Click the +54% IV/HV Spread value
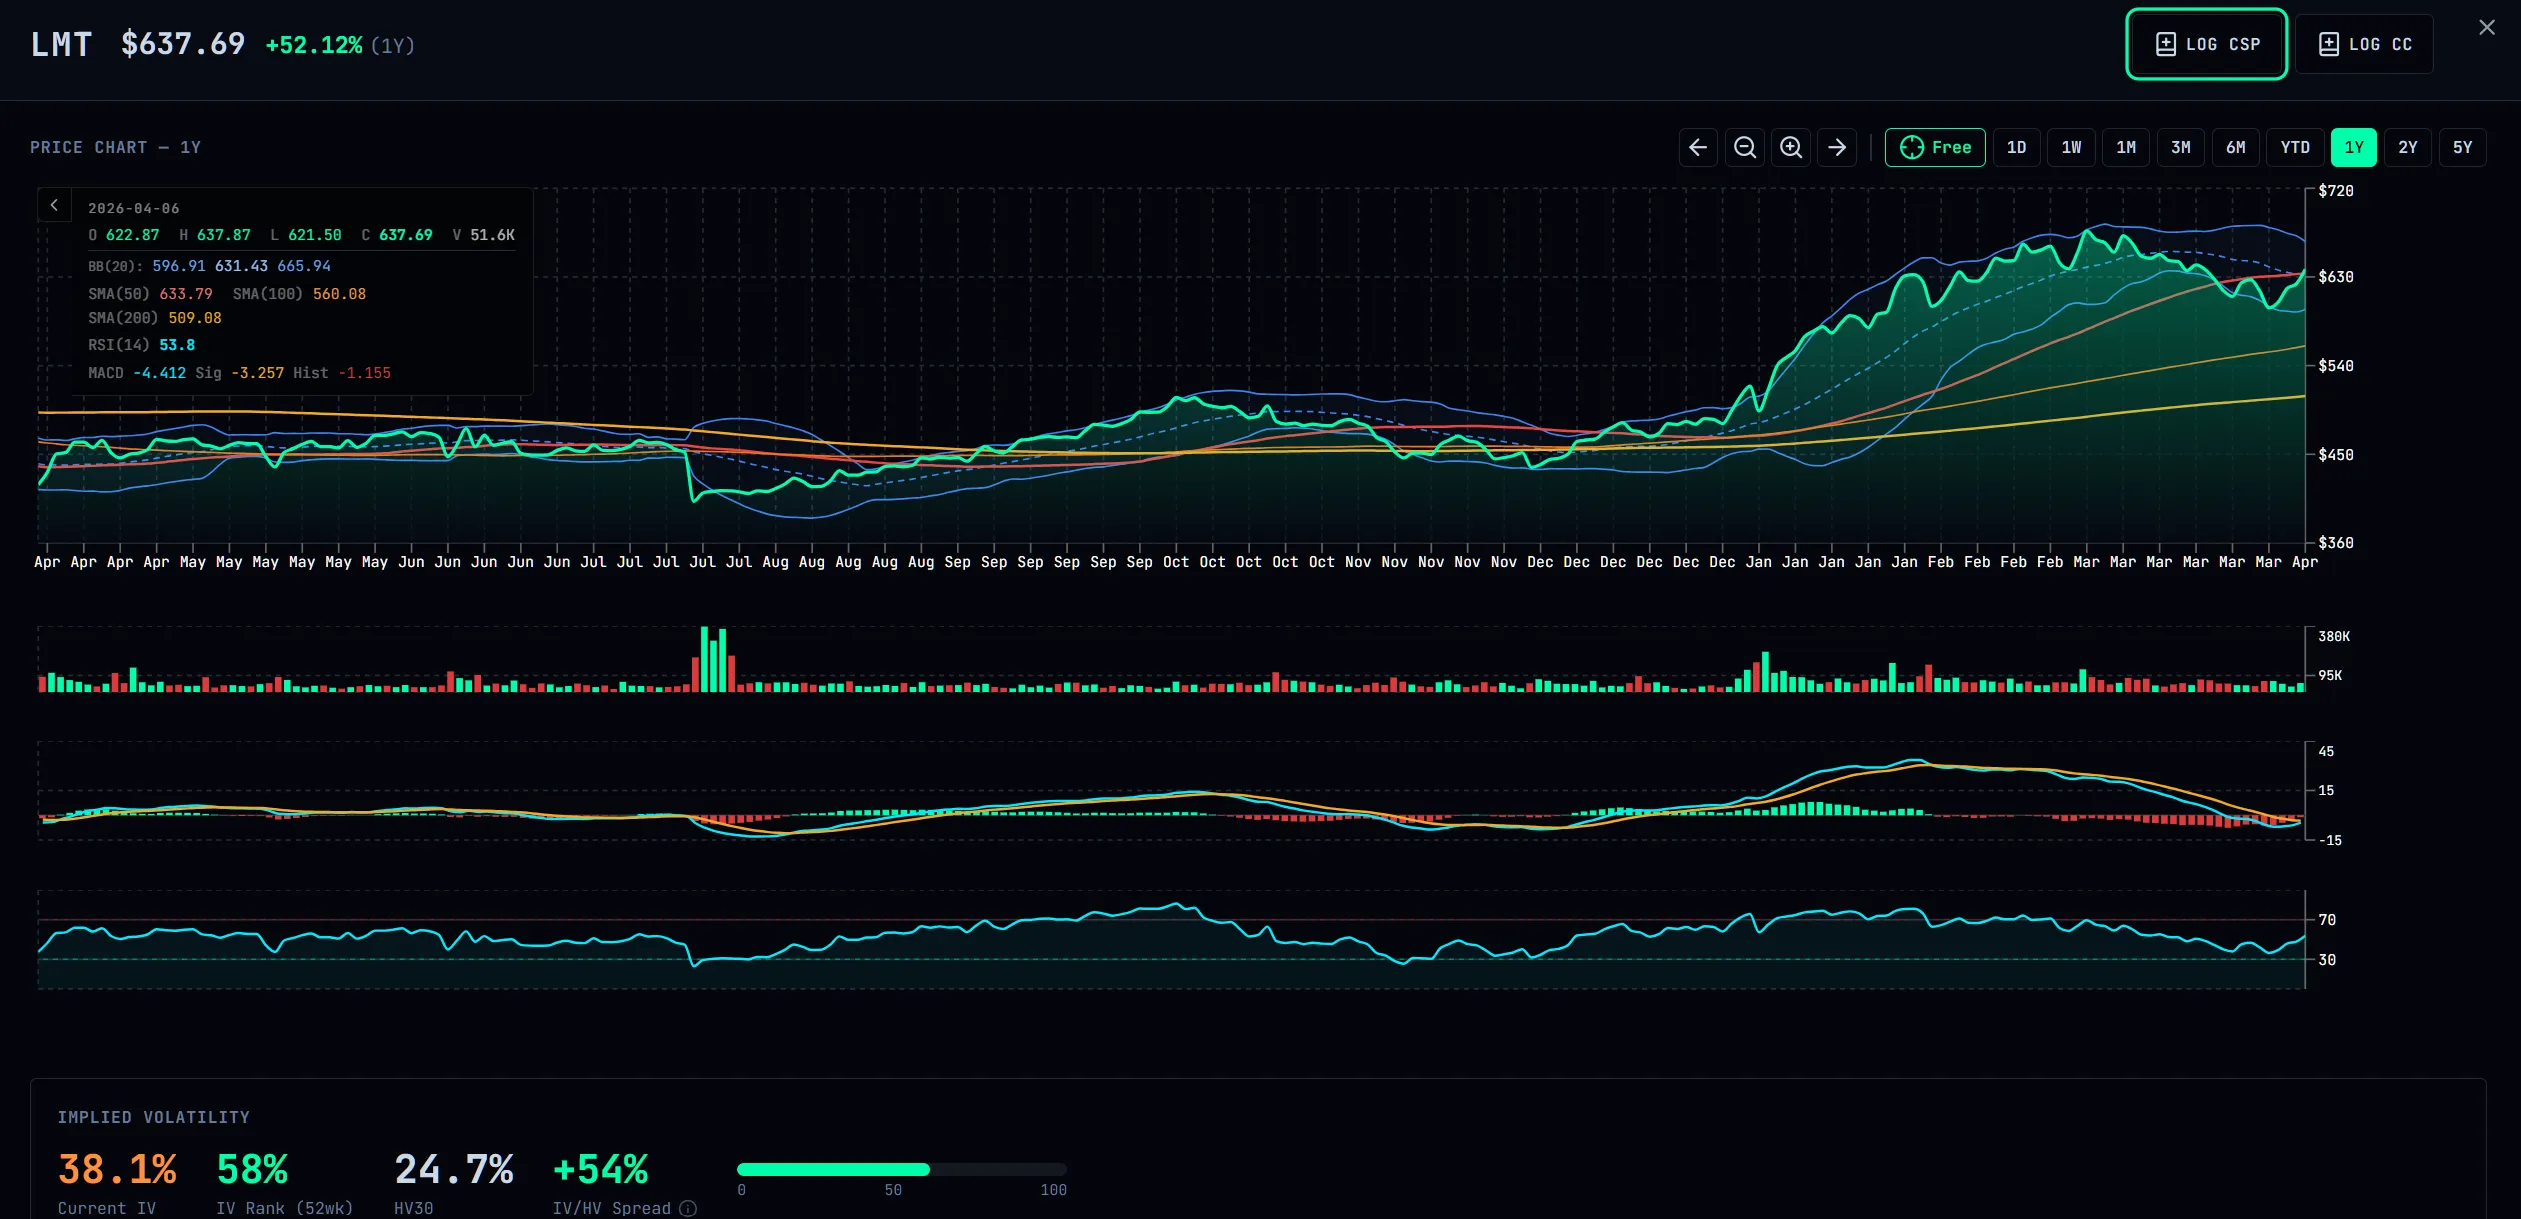 point(601,1169)
